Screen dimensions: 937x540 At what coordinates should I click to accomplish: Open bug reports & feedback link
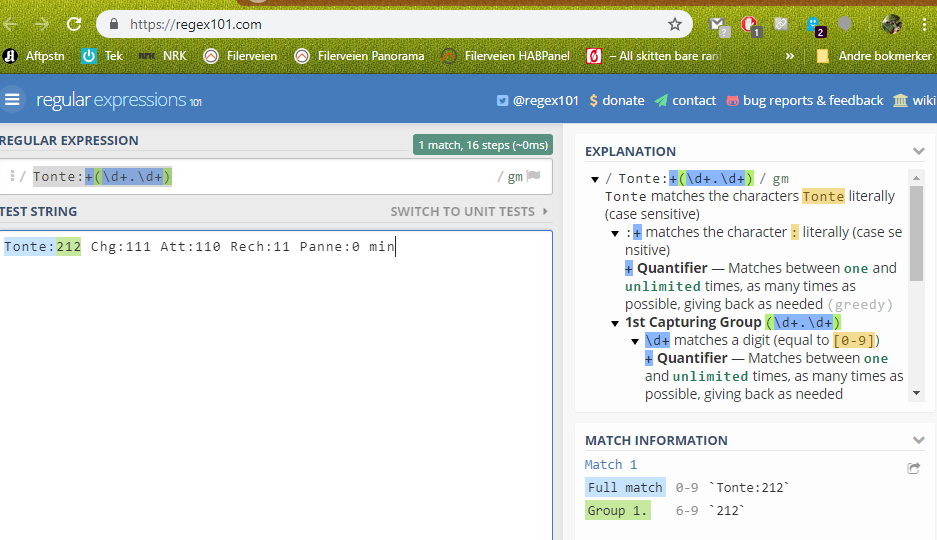[805, 100]
